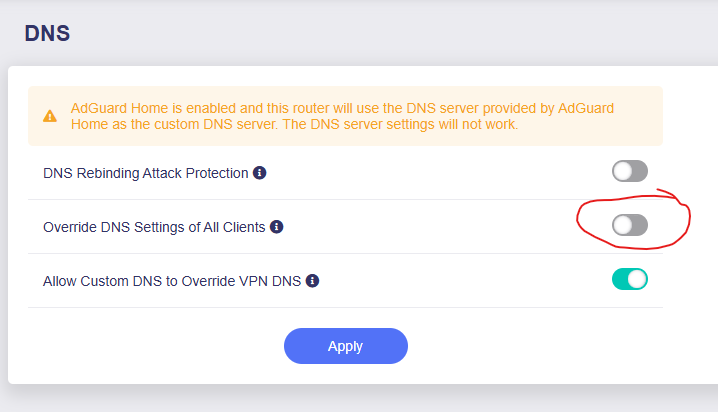Screen dimensions: 718x412
Task: Click the "Allow Custom DNS to Override VPN DNS" label
Action: coord(171,281)
